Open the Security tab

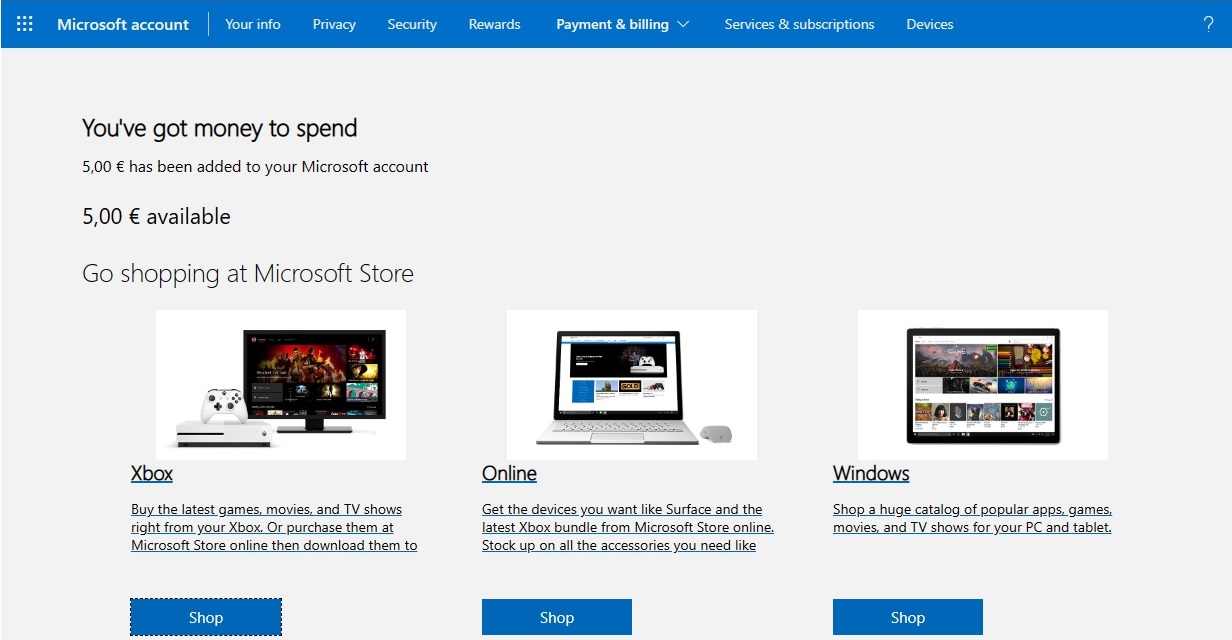(x=412, y=24)
